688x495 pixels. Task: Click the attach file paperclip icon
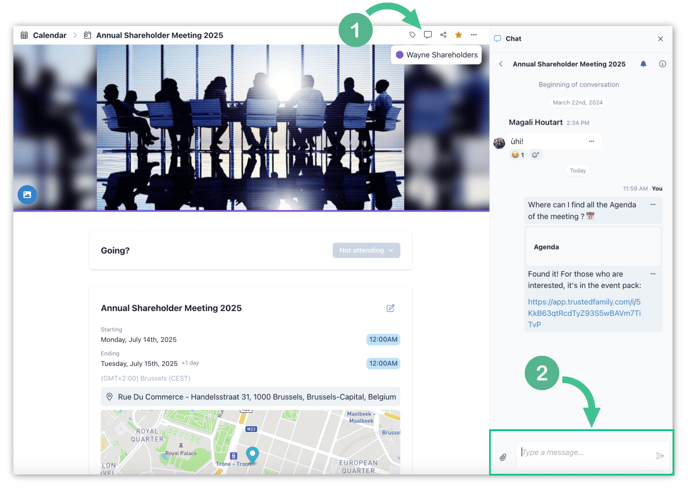pos(503,457)
